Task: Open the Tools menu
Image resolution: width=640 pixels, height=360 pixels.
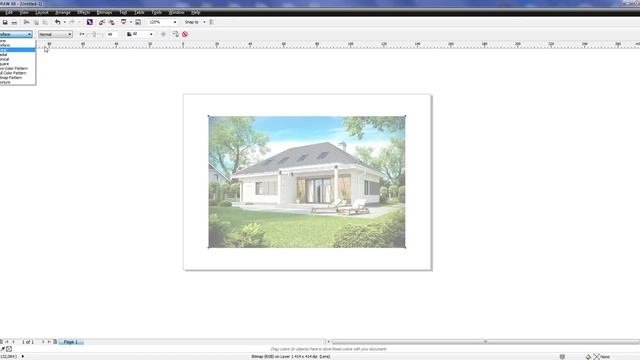Action: click(156, 13)
